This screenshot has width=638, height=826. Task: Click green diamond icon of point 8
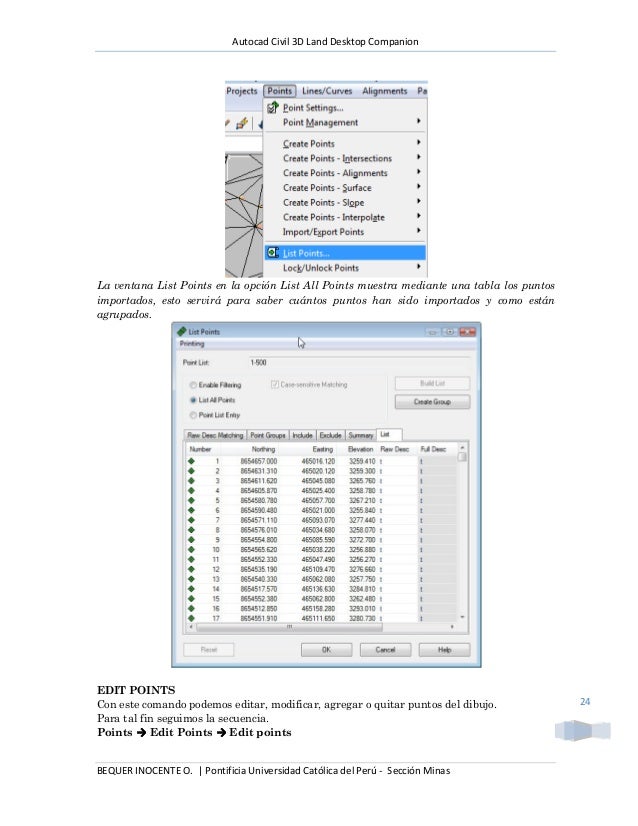[x=191, y=530]
